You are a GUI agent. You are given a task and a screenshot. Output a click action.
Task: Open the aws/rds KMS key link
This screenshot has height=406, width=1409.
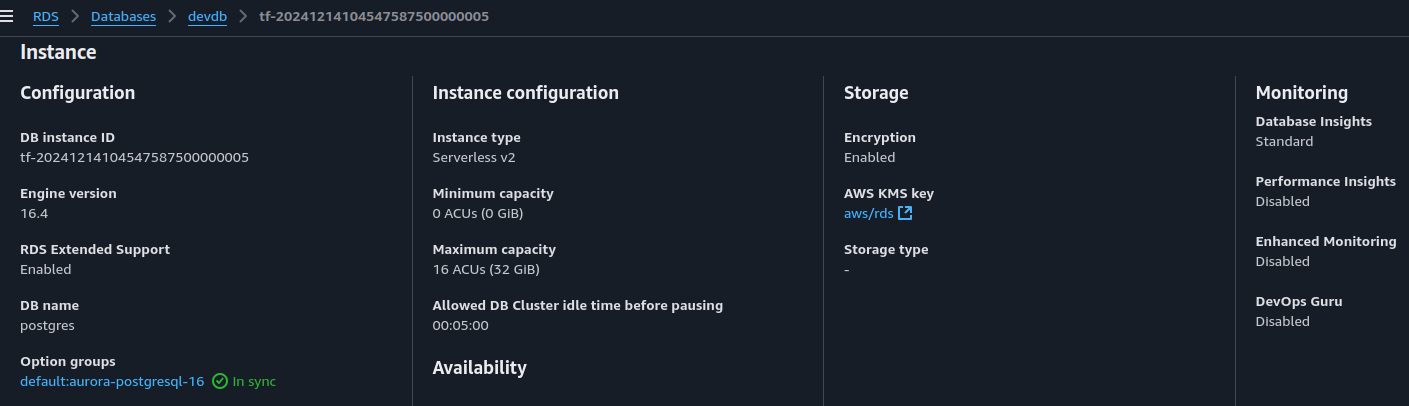pos(868,213)
